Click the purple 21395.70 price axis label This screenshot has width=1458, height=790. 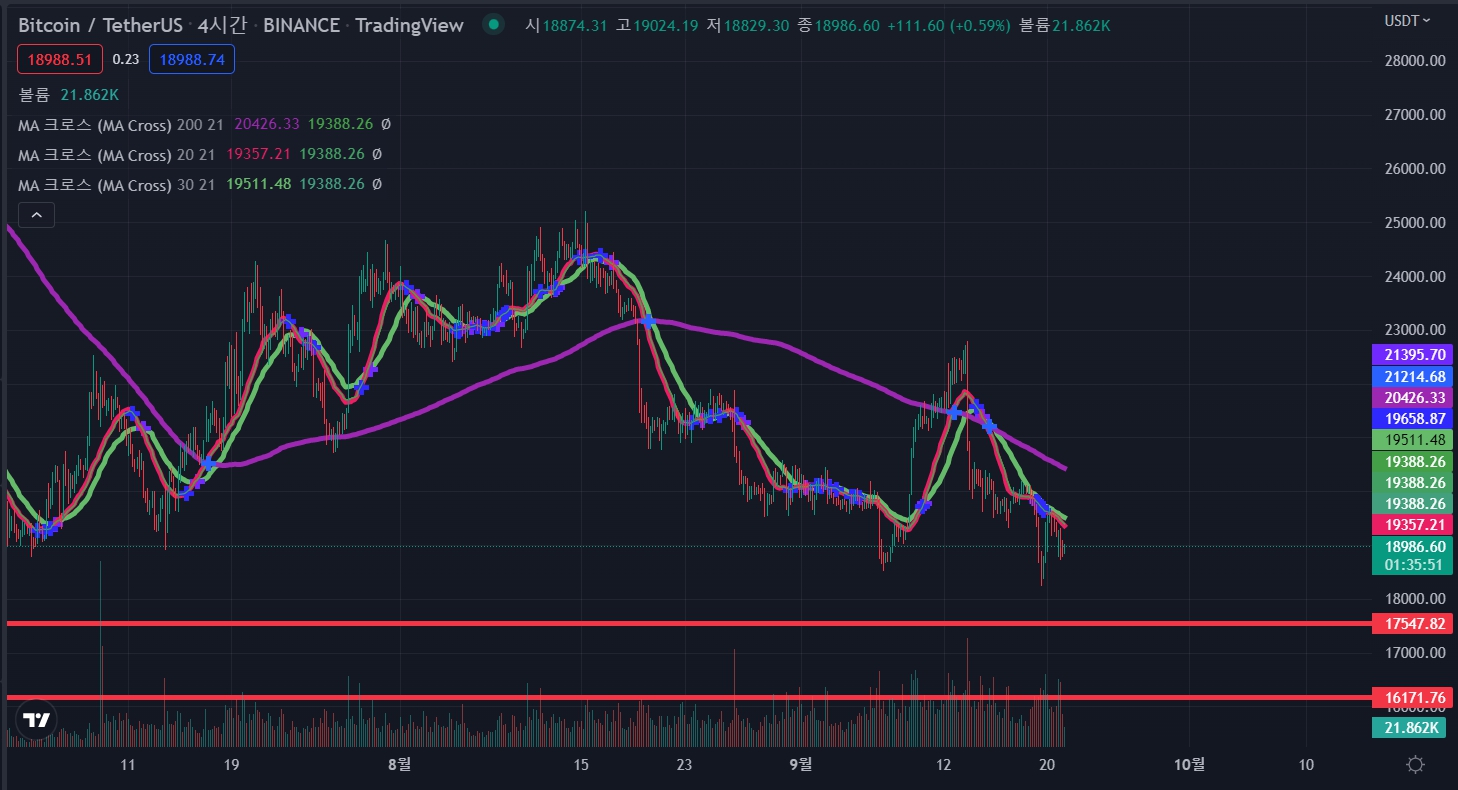click(x=1412, y=355)
